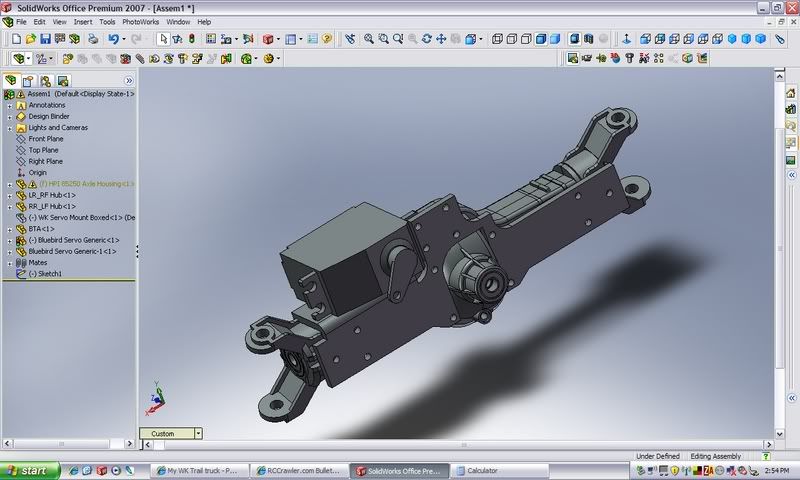Click the Task Pane home icon

pyautogui.click(x=791, y=93)
